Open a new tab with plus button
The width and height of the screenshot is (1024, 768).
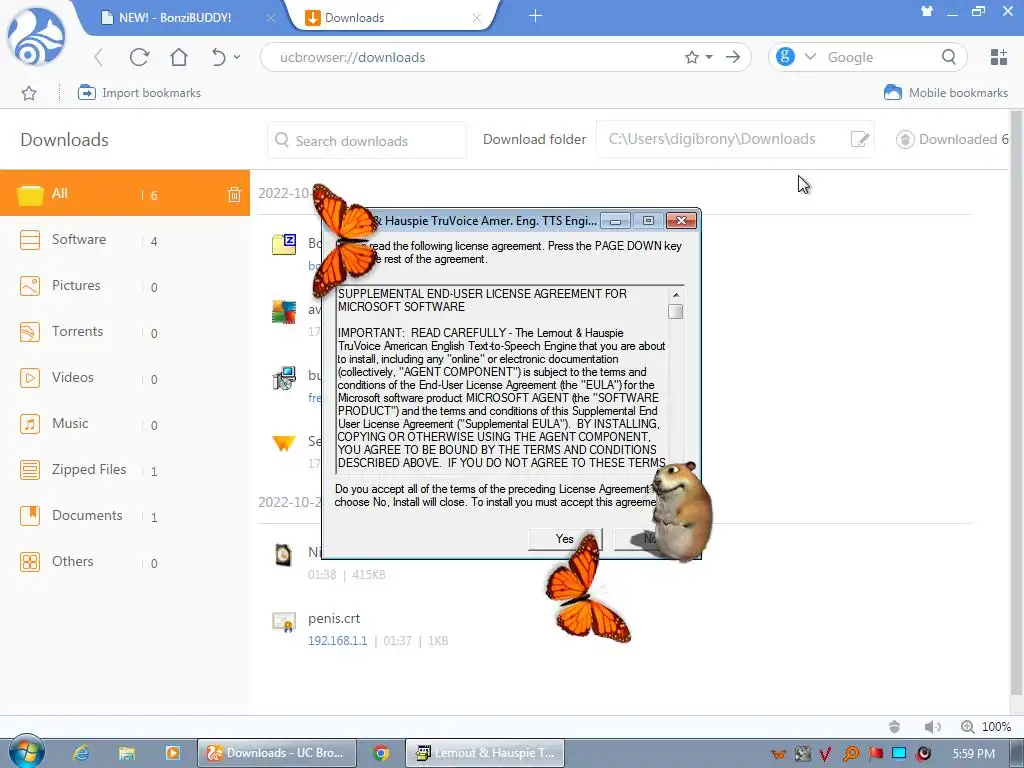tap(536, 16)
